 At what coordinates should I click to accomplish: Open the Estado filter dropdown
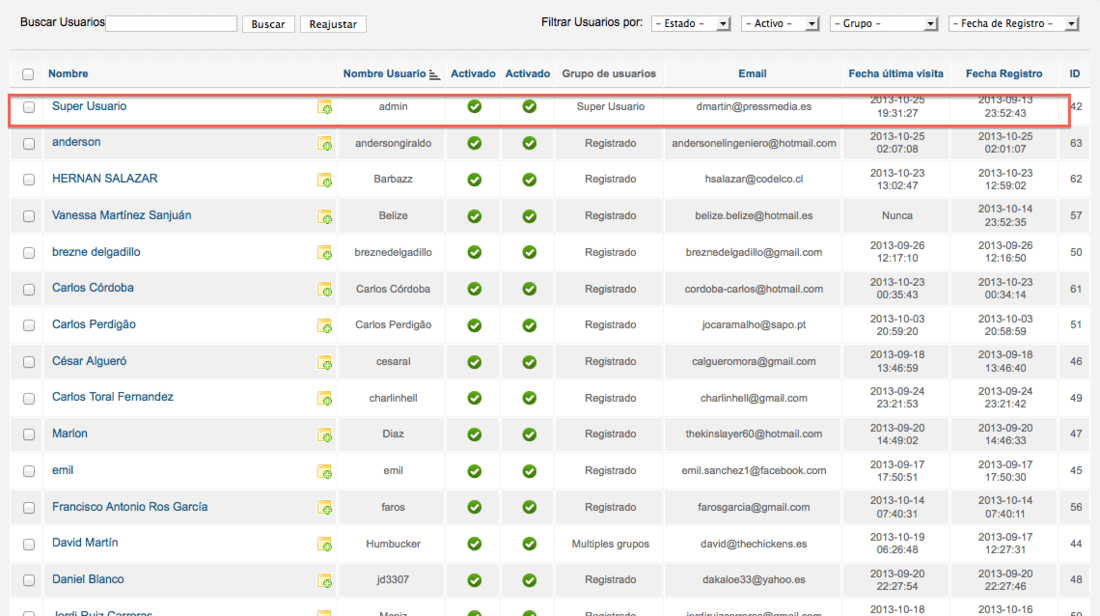[691, 24]
